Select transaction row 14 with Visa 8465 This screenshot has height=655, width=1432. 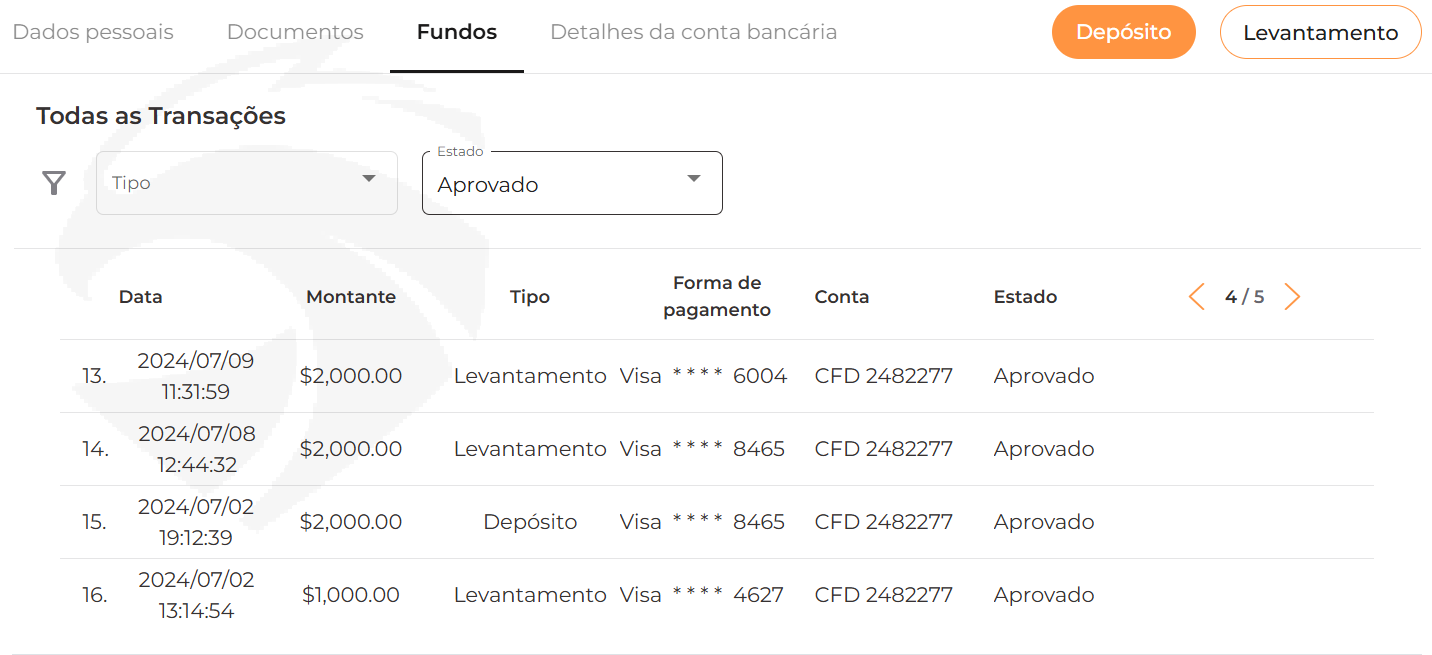tap(716, 449)
